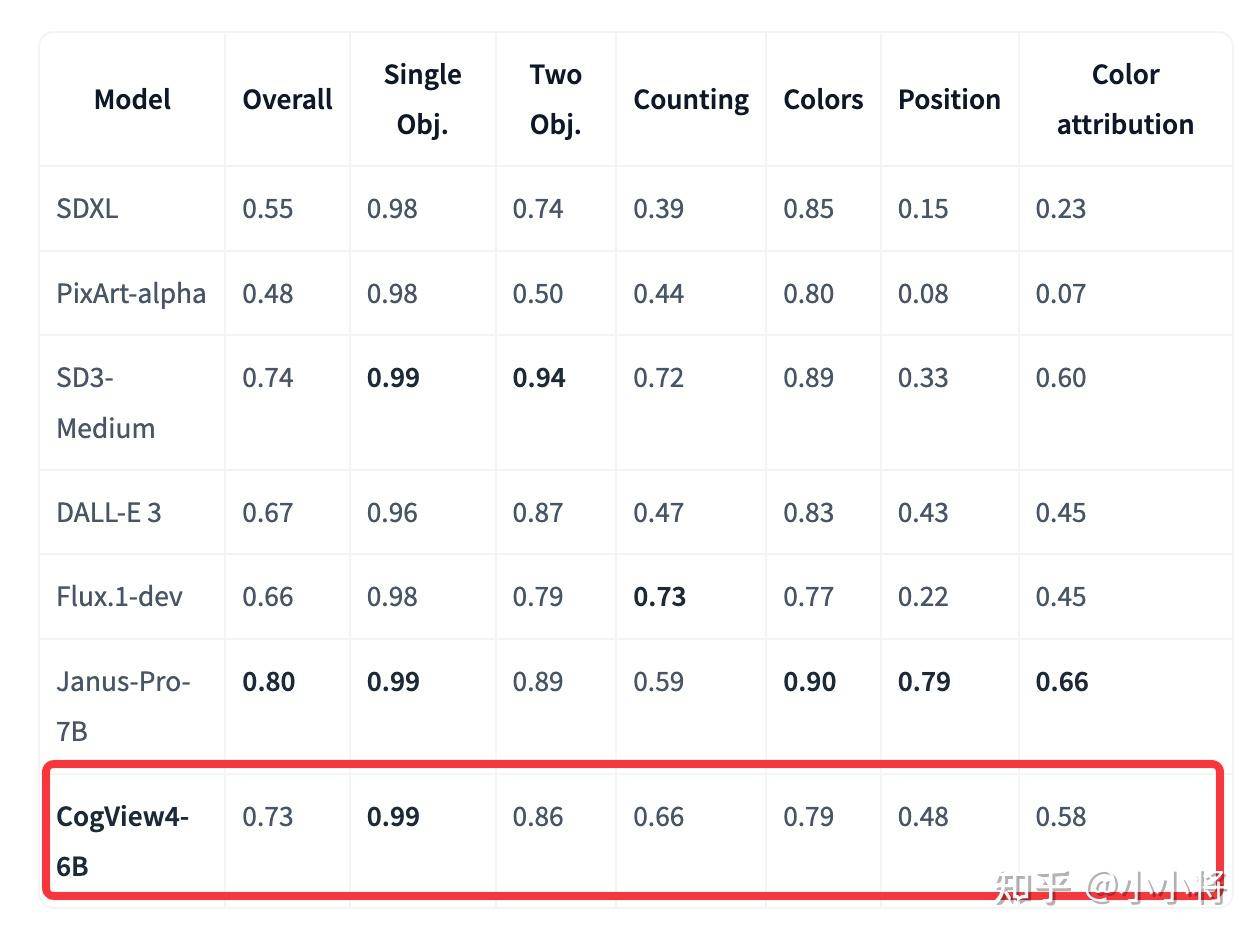Click the Two Obj. column header
The width and height of the screenshot is (1260, 938).
pos(555,99)
